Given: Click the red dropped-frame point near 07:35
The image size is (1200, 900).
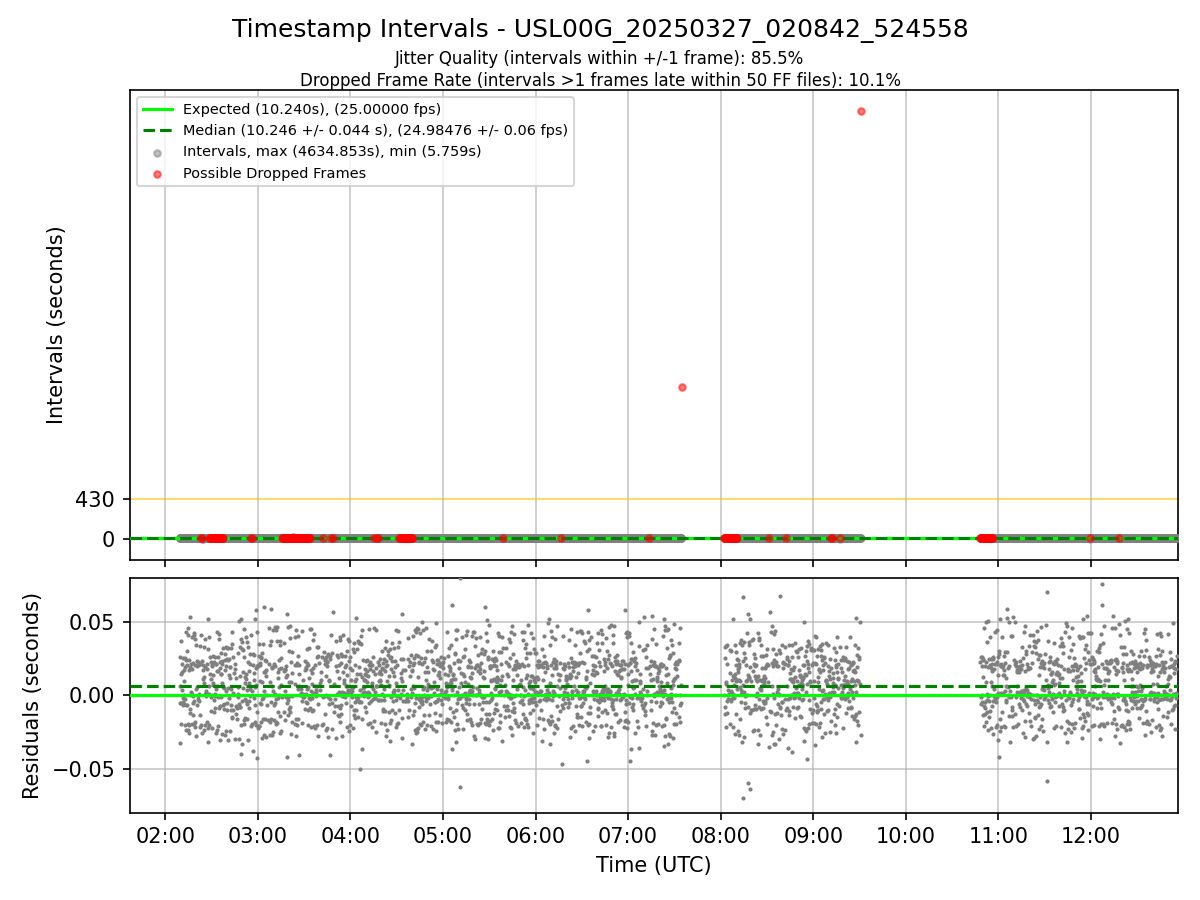Looking at the screenshot, I should point(682,387).
